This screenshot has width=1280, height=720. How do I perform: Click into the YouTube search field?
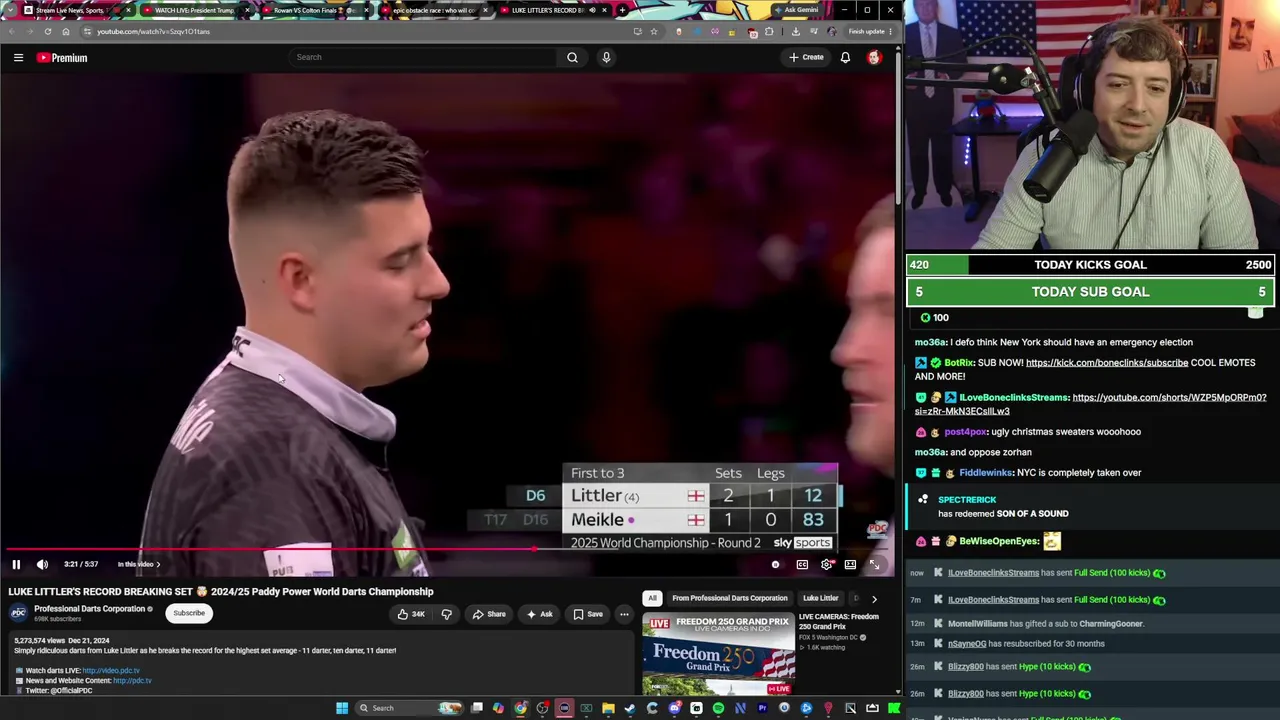tap(424, 57)
